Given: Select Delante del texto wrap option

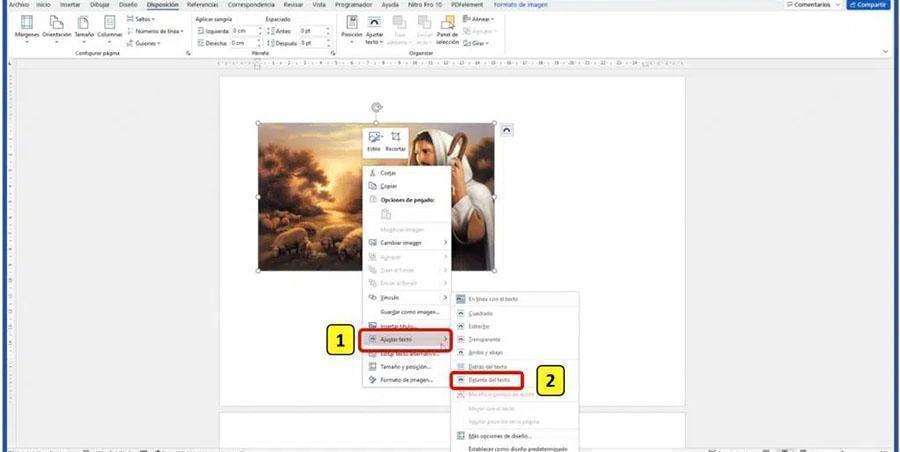Looking at the screenshot, I should point(489,381).
